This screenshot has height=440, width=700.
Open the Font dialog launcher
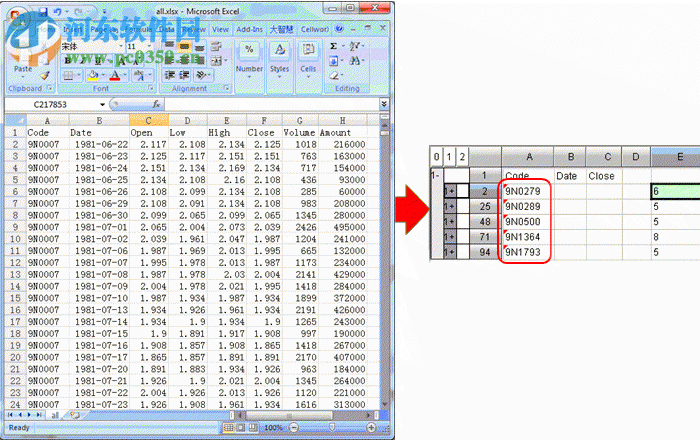[x=151, y=88]
